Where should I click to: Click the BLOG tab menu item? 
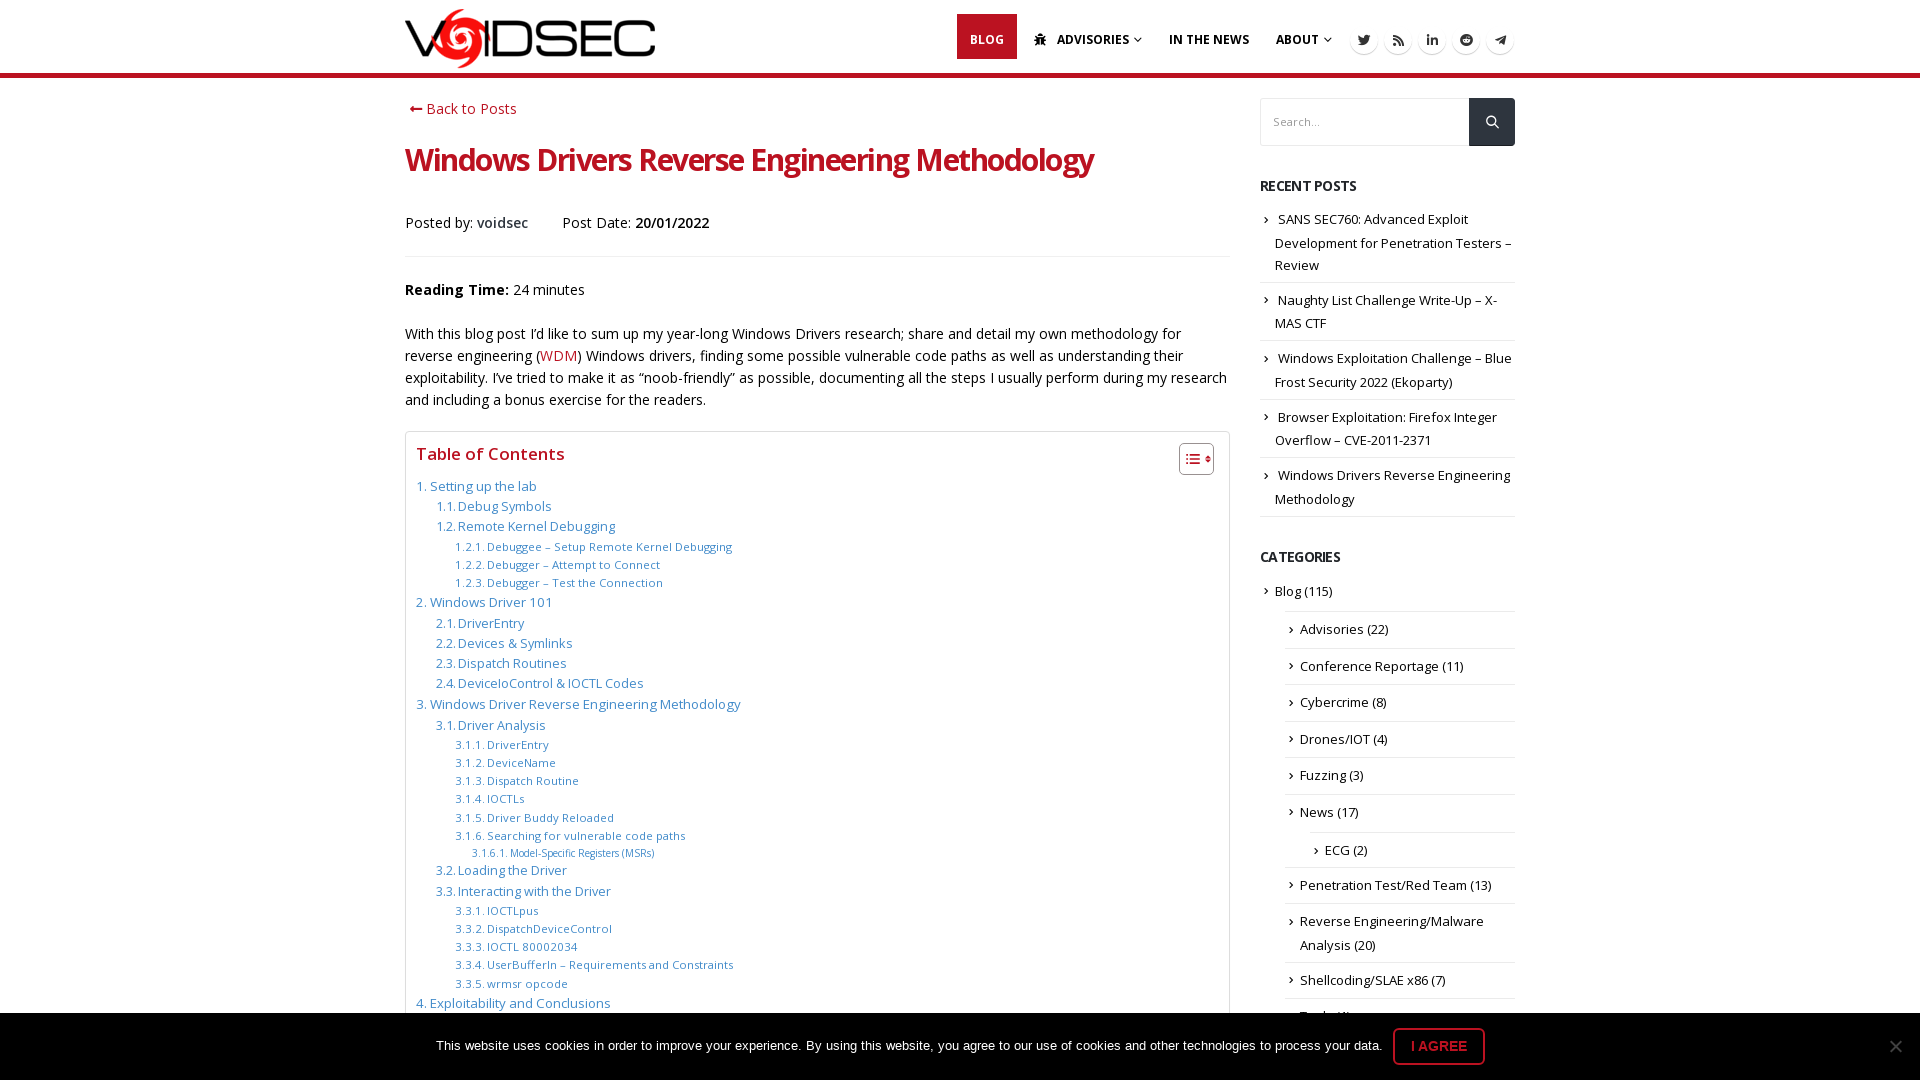tap(986, 37)
